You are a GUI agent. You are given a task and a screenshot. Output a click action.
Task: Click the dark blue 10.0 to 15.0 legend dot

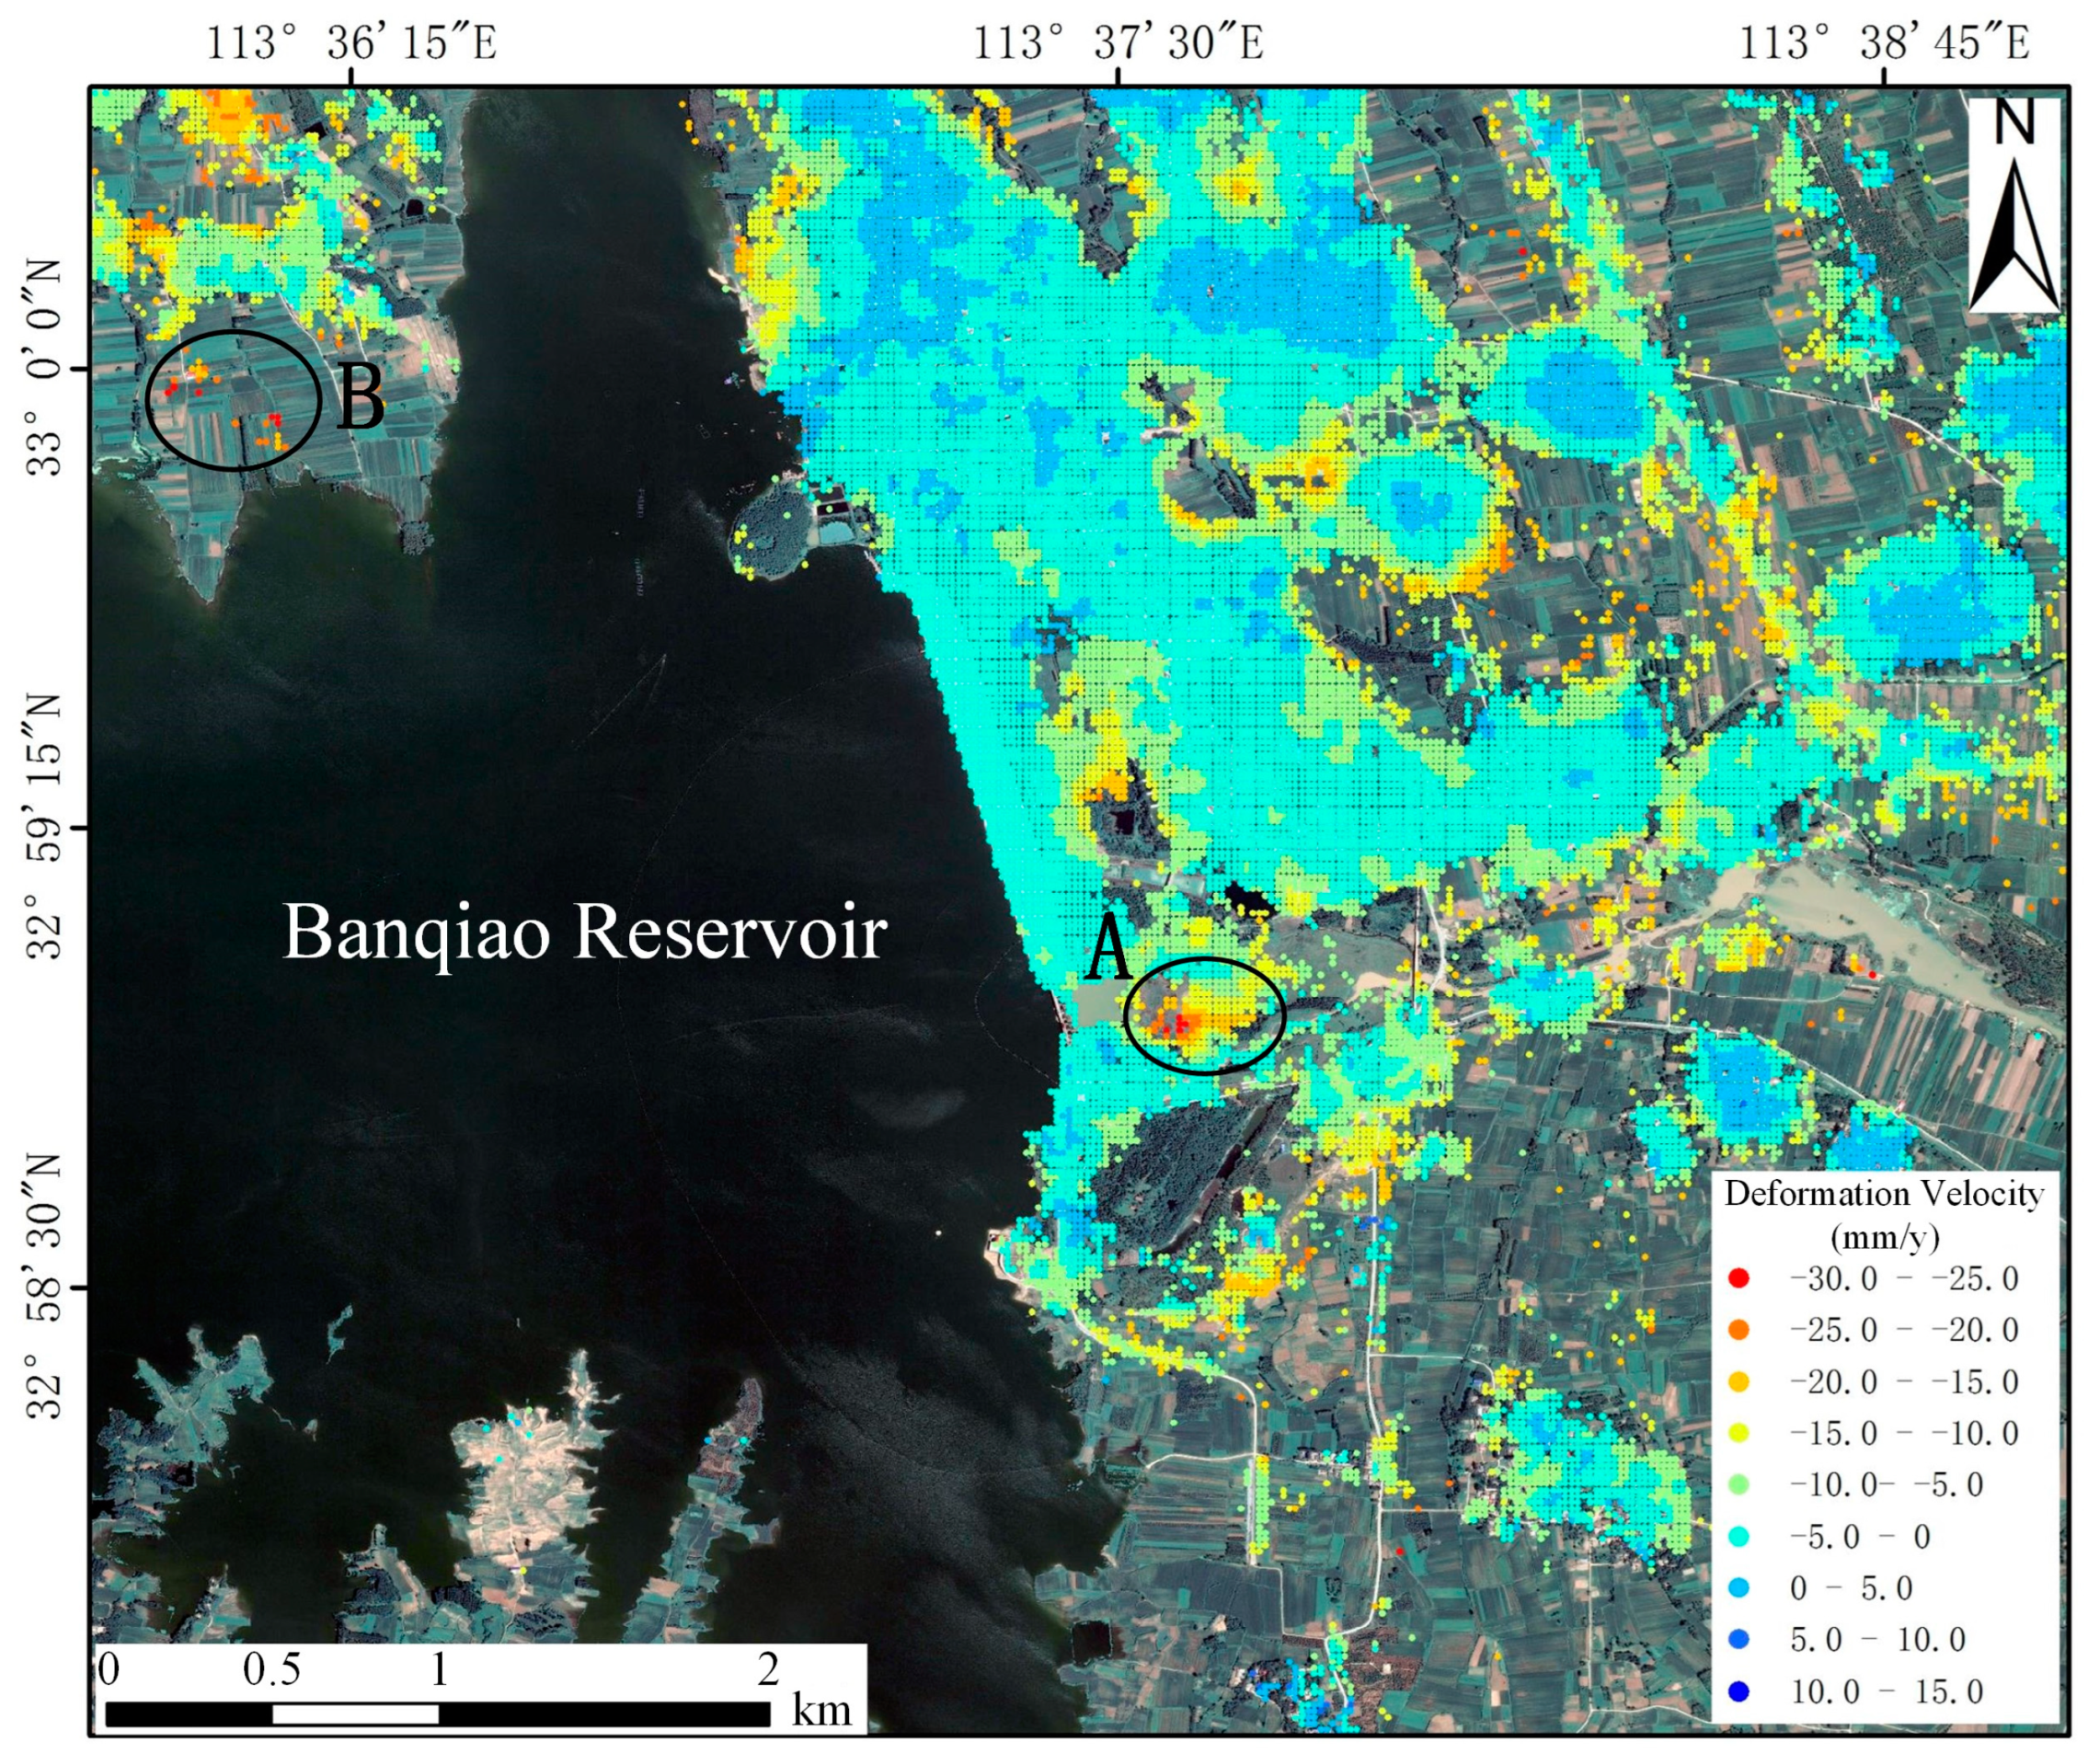pyautogui.click(x=1739, y=1692)
